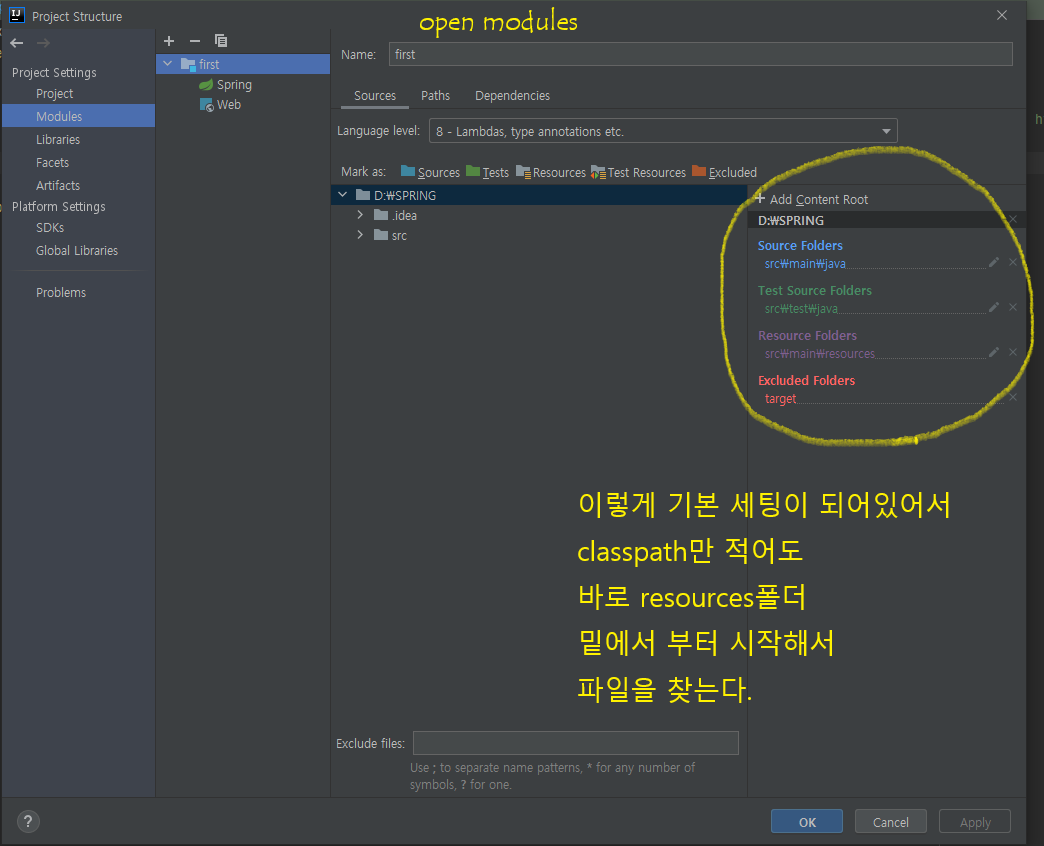Switch to the Dependencies tab

[x=512, y=95]
